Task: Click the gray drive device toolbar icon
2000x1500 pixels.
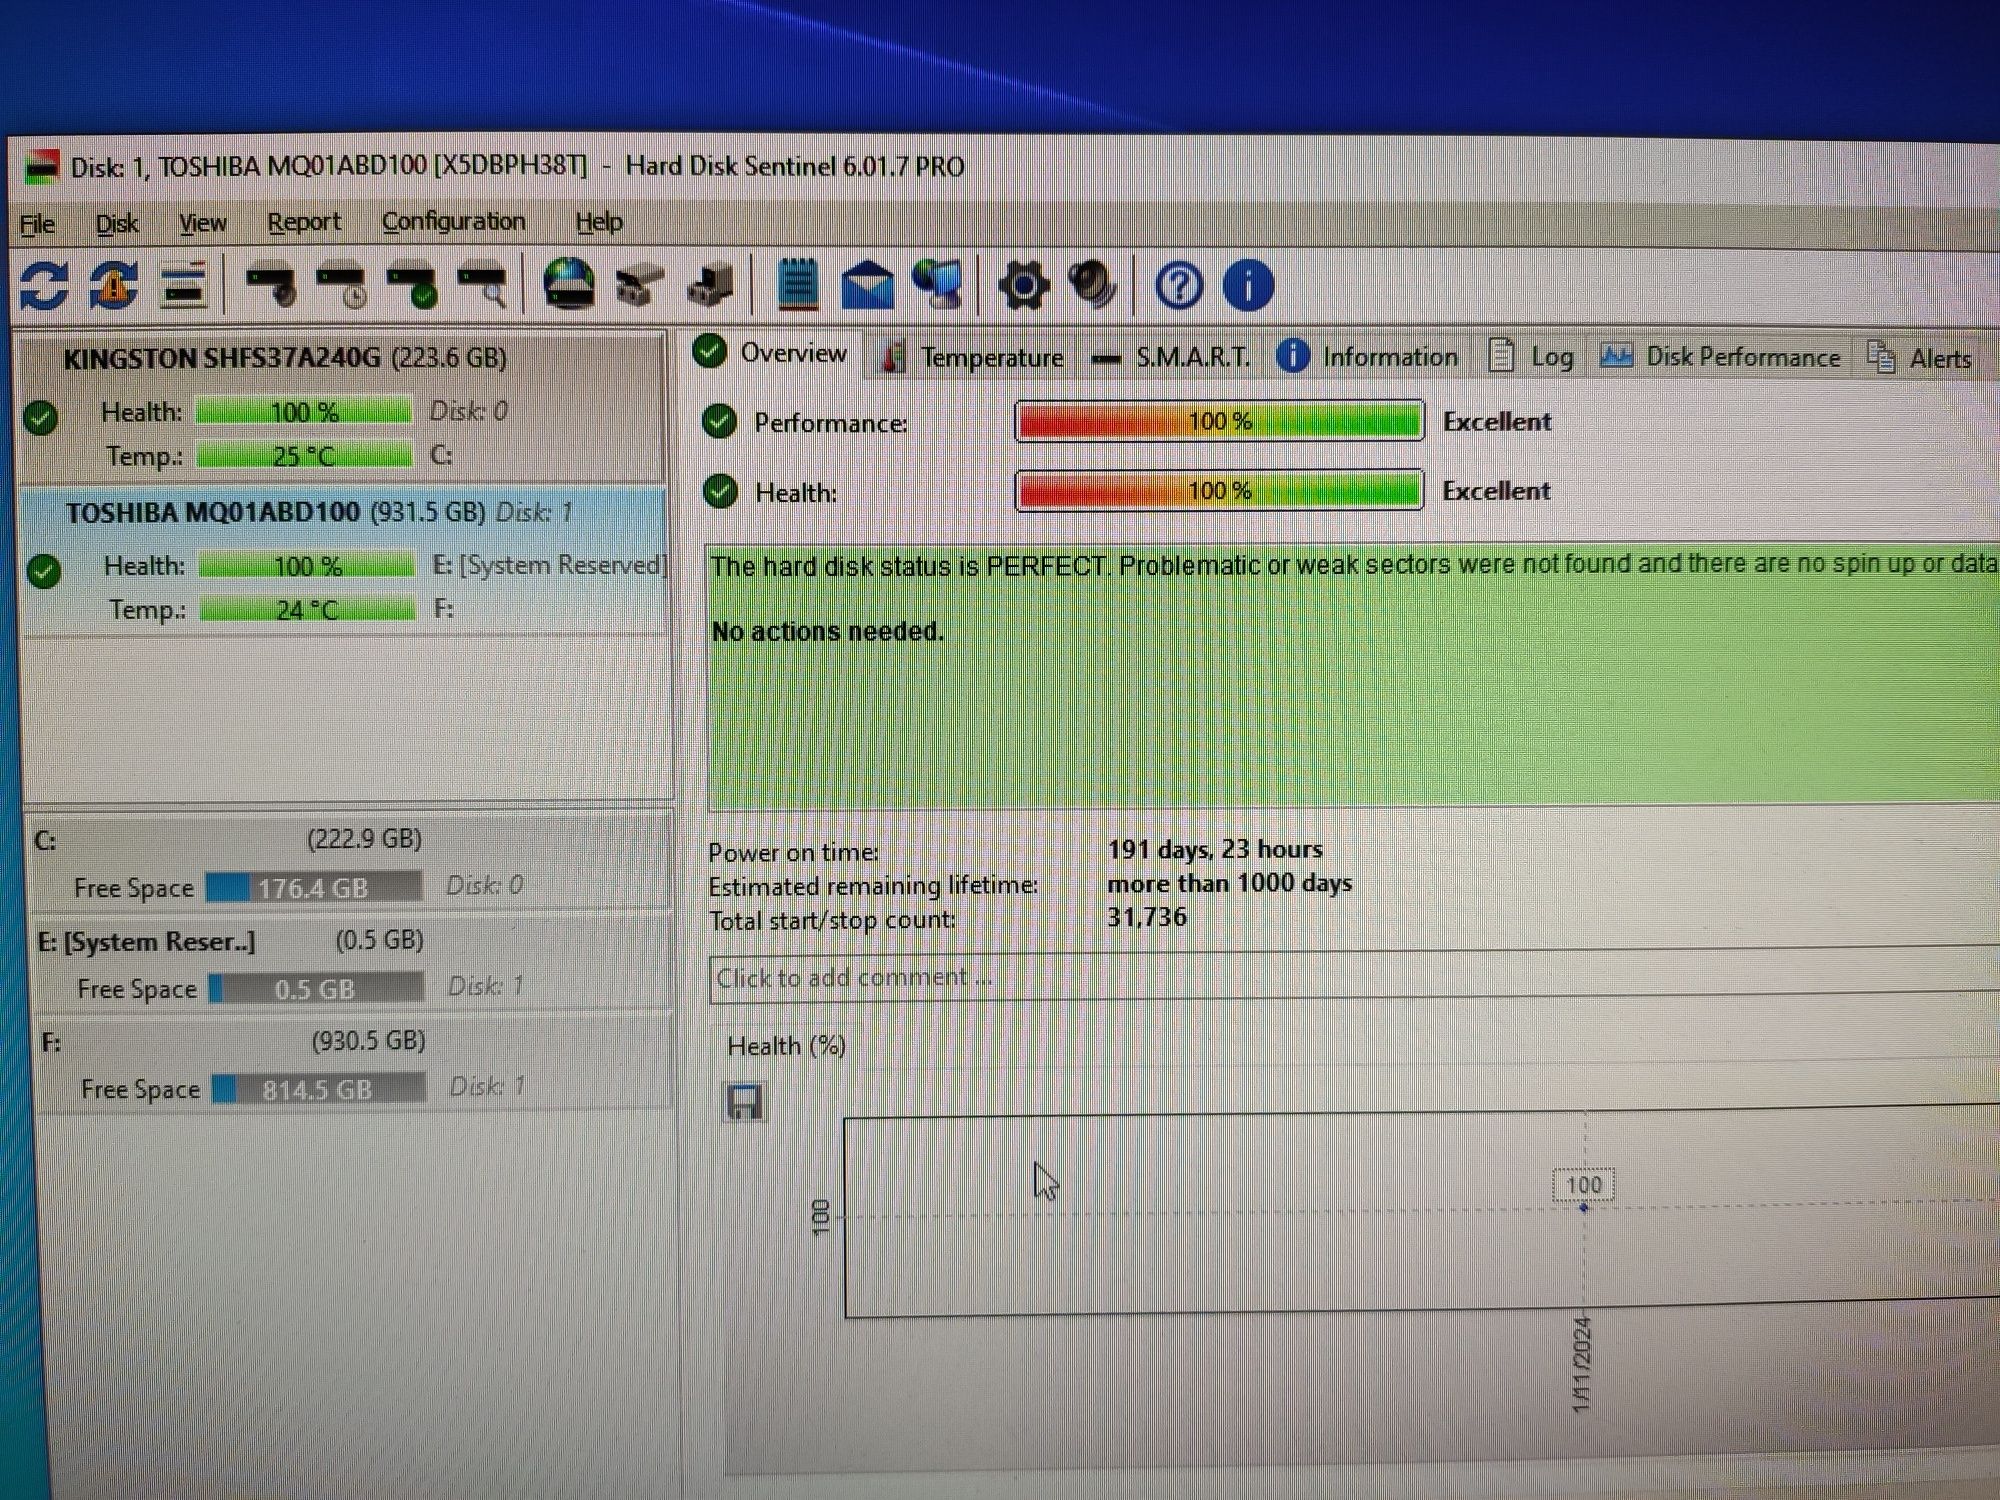Action: pos(640,286)
